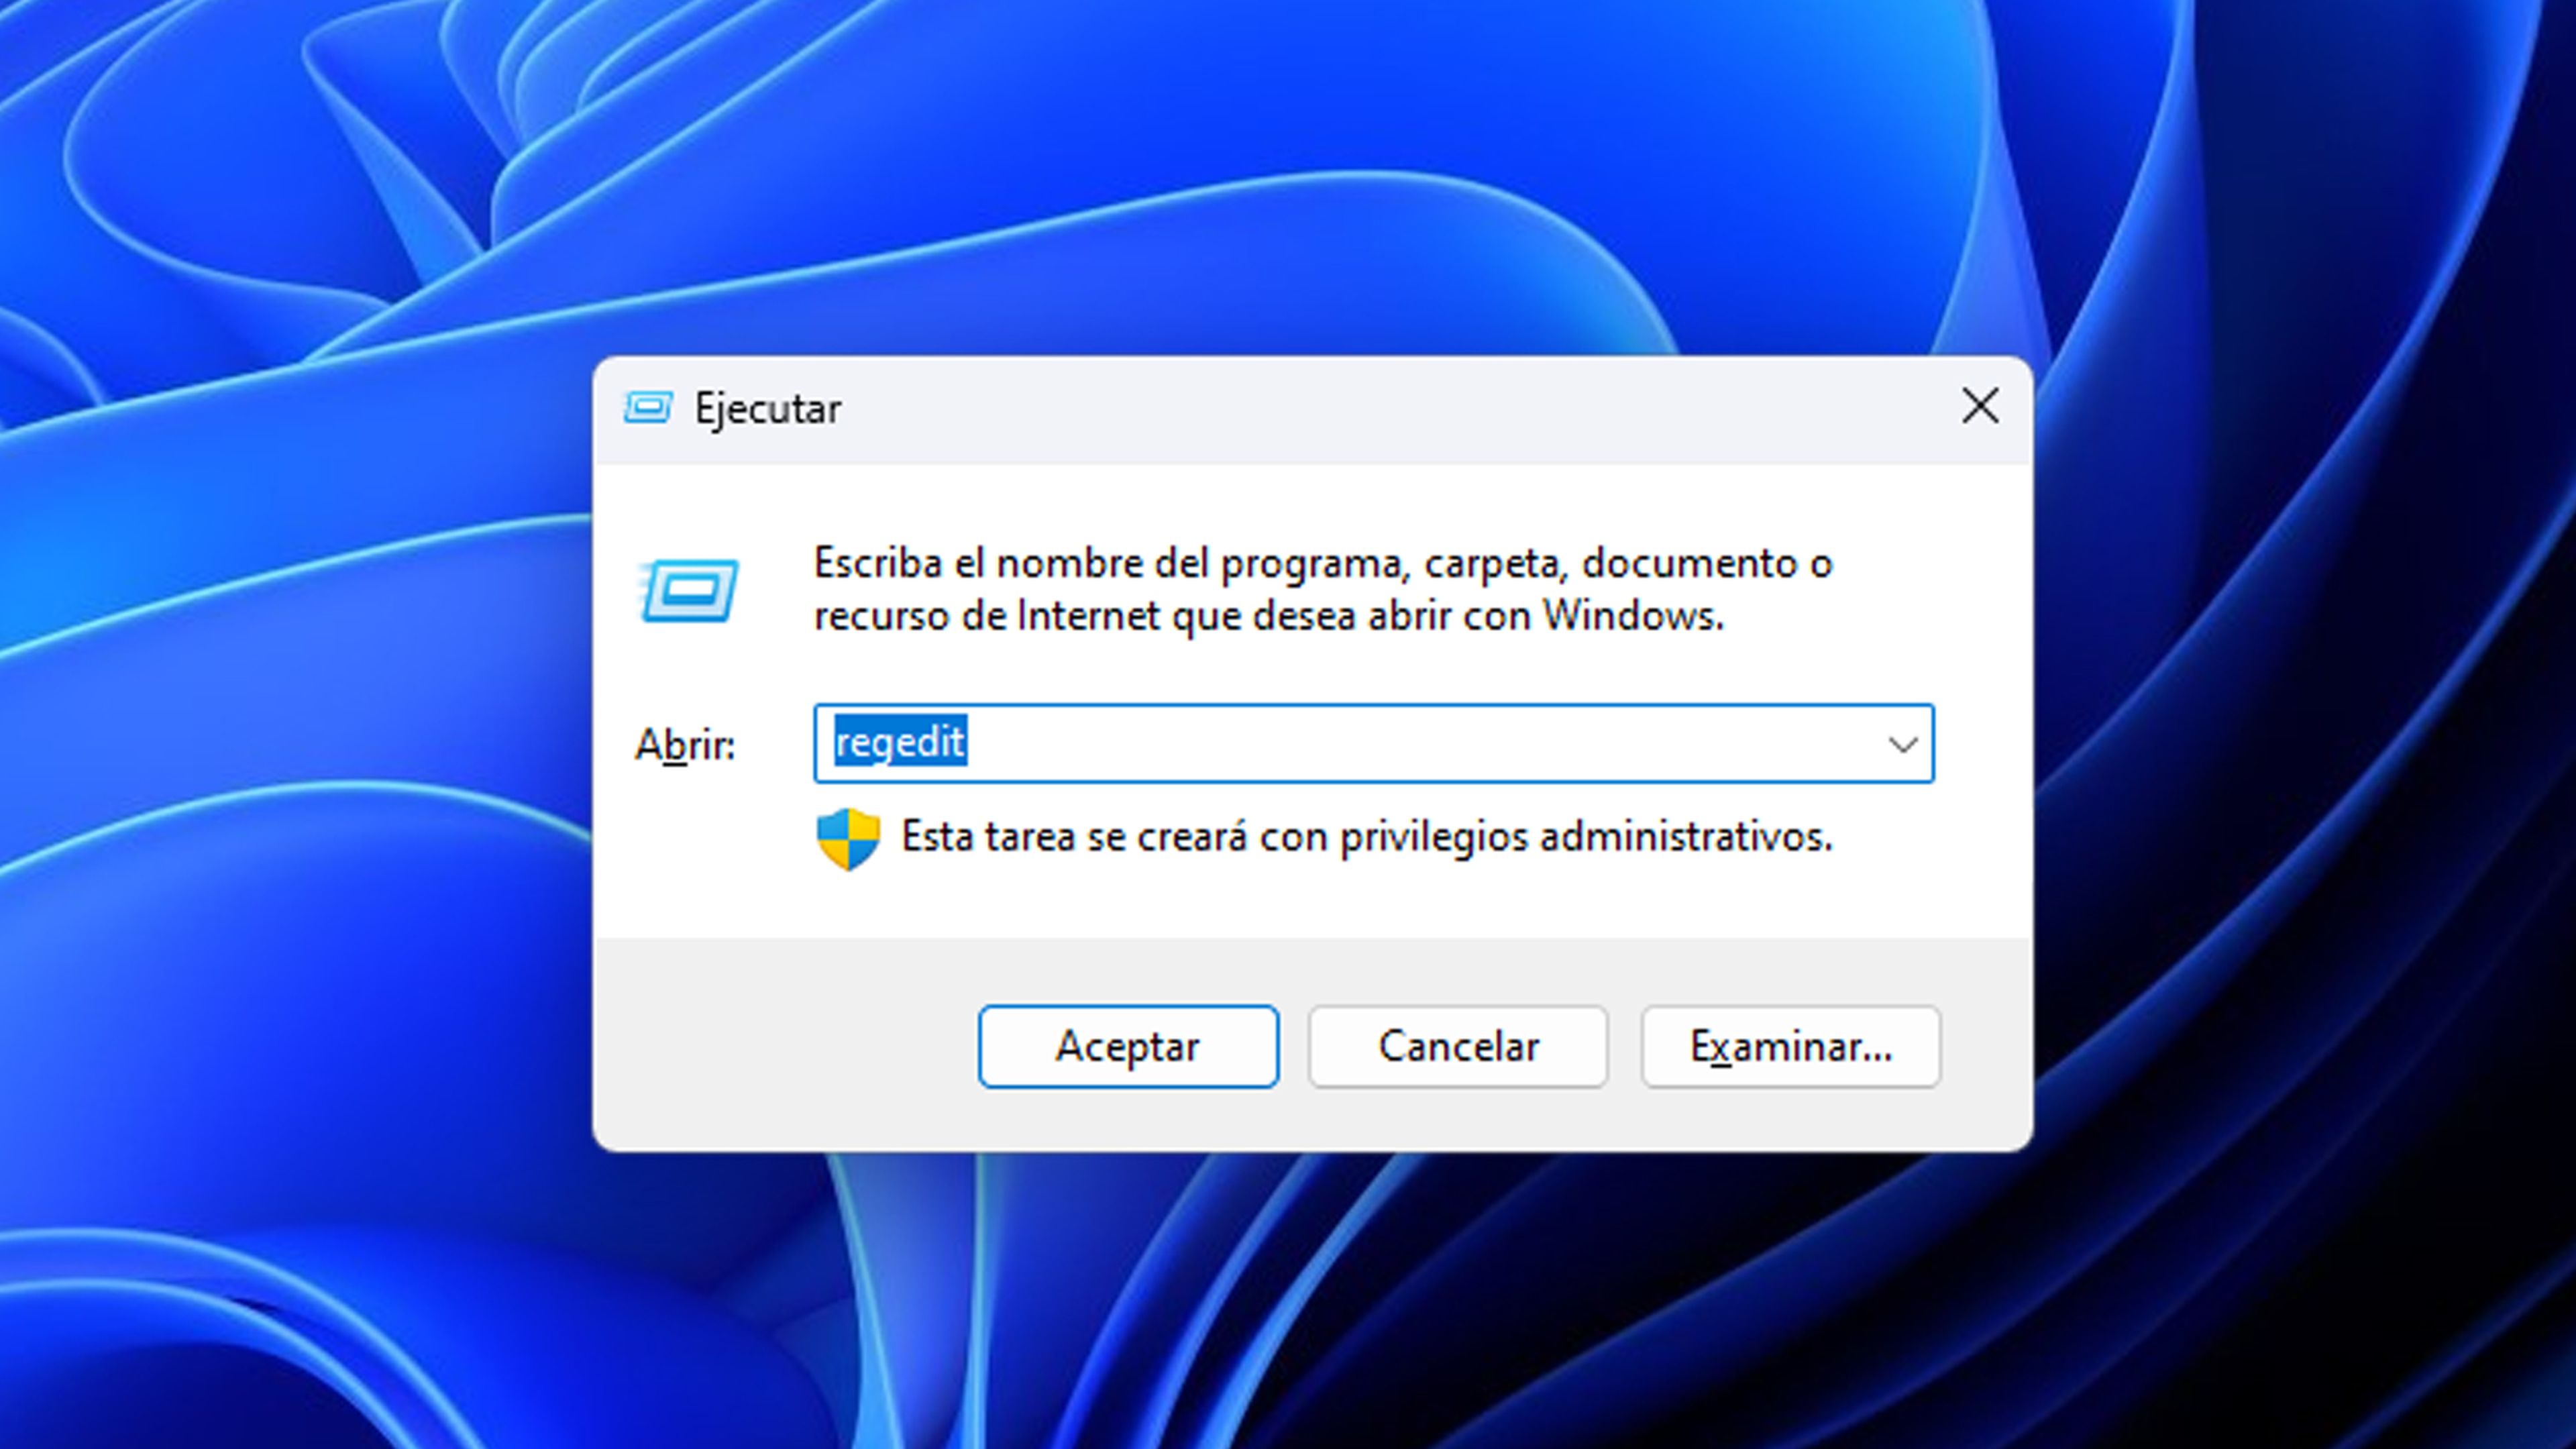Close the Ejecutar dialog with X
The height and width of the screenshot is (1449, 2576).
coord(1980,407)
